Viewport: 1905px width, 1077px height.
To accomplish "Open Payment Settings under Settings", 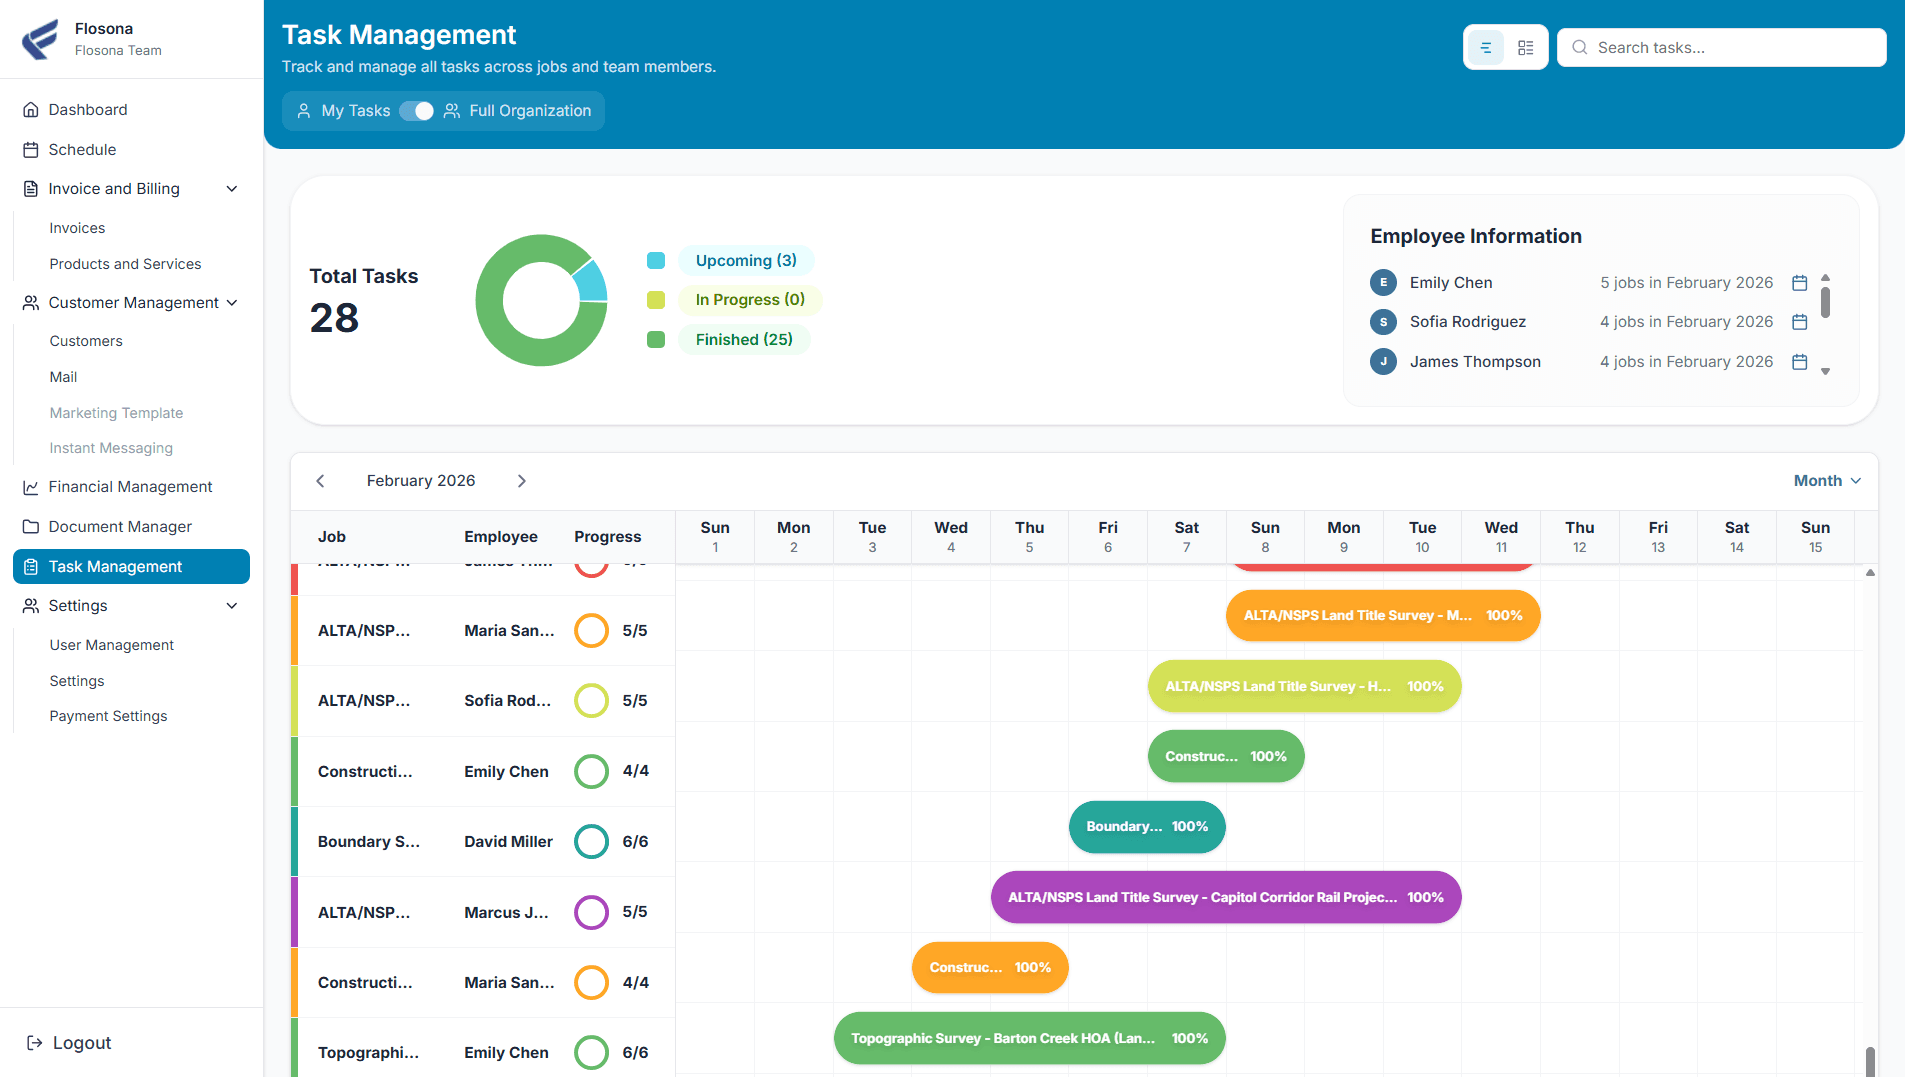I will click(x=108, y=715).
